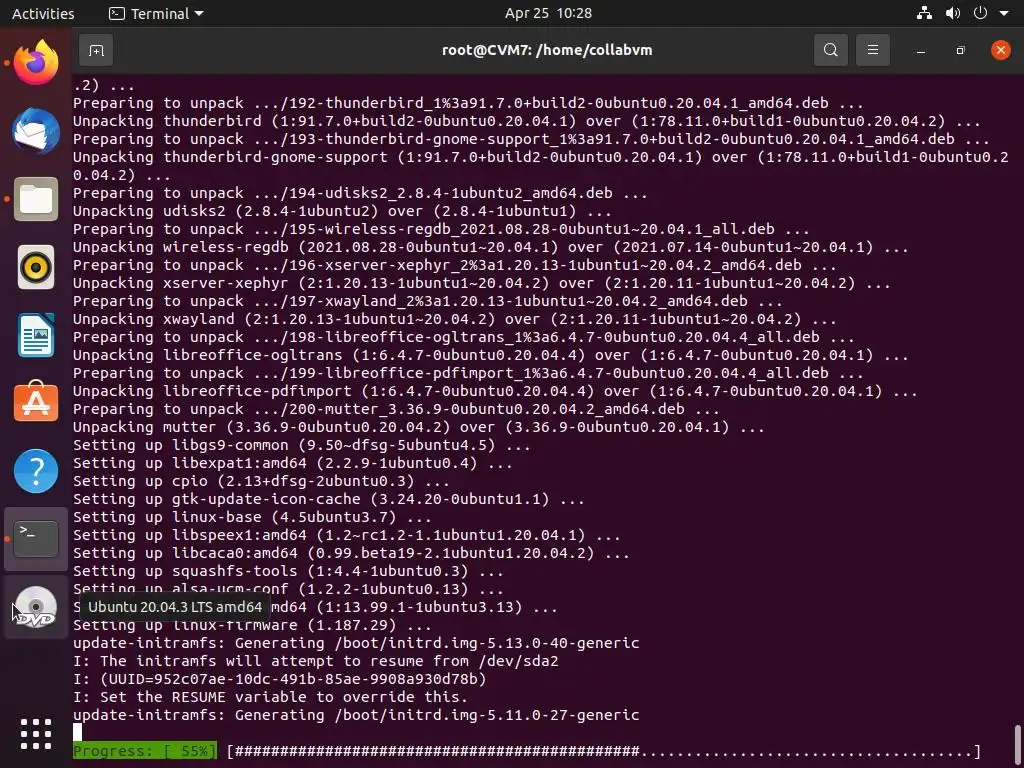The width and height of the screenshot is (1024, 768).
Task: Click 'Setting up gtk-update-icon-cache' line
Action: point(328,500)
